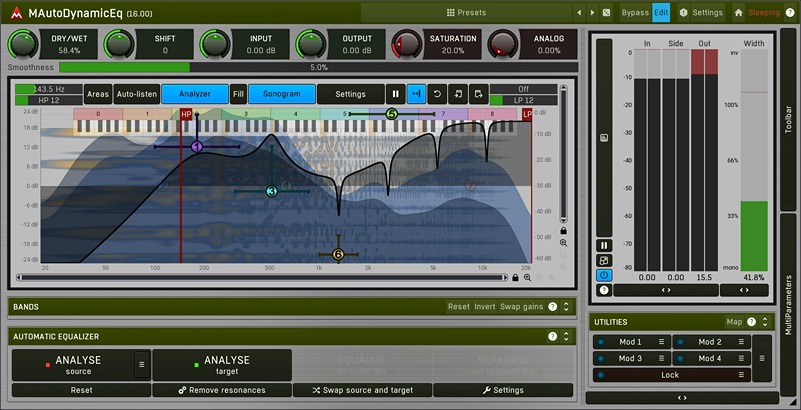This screenshot has width=801, height=410.
Task: Enable Mod 2 power toggle
Action: (680, 342)
